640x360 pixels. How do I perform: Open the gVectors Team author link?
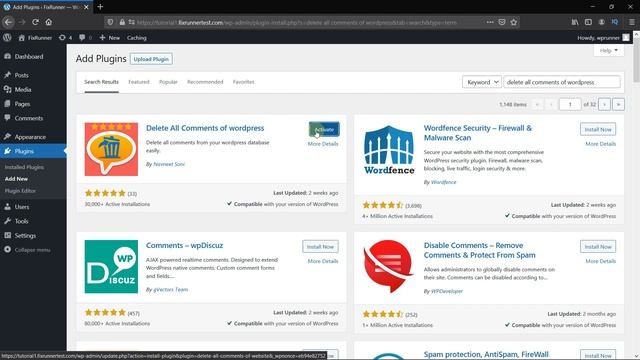[171, 290]
